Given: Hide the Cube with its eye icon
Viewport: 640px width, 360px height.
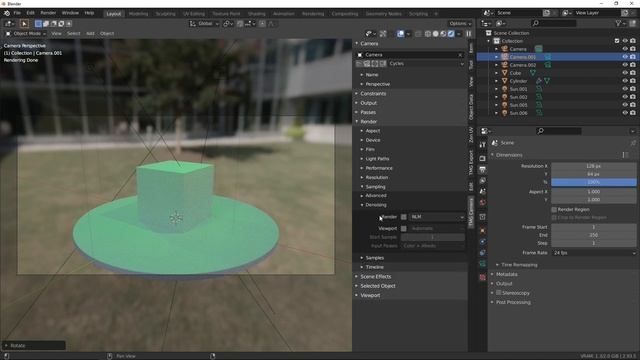Looking at the screenshot, I should tap(625, 73).
